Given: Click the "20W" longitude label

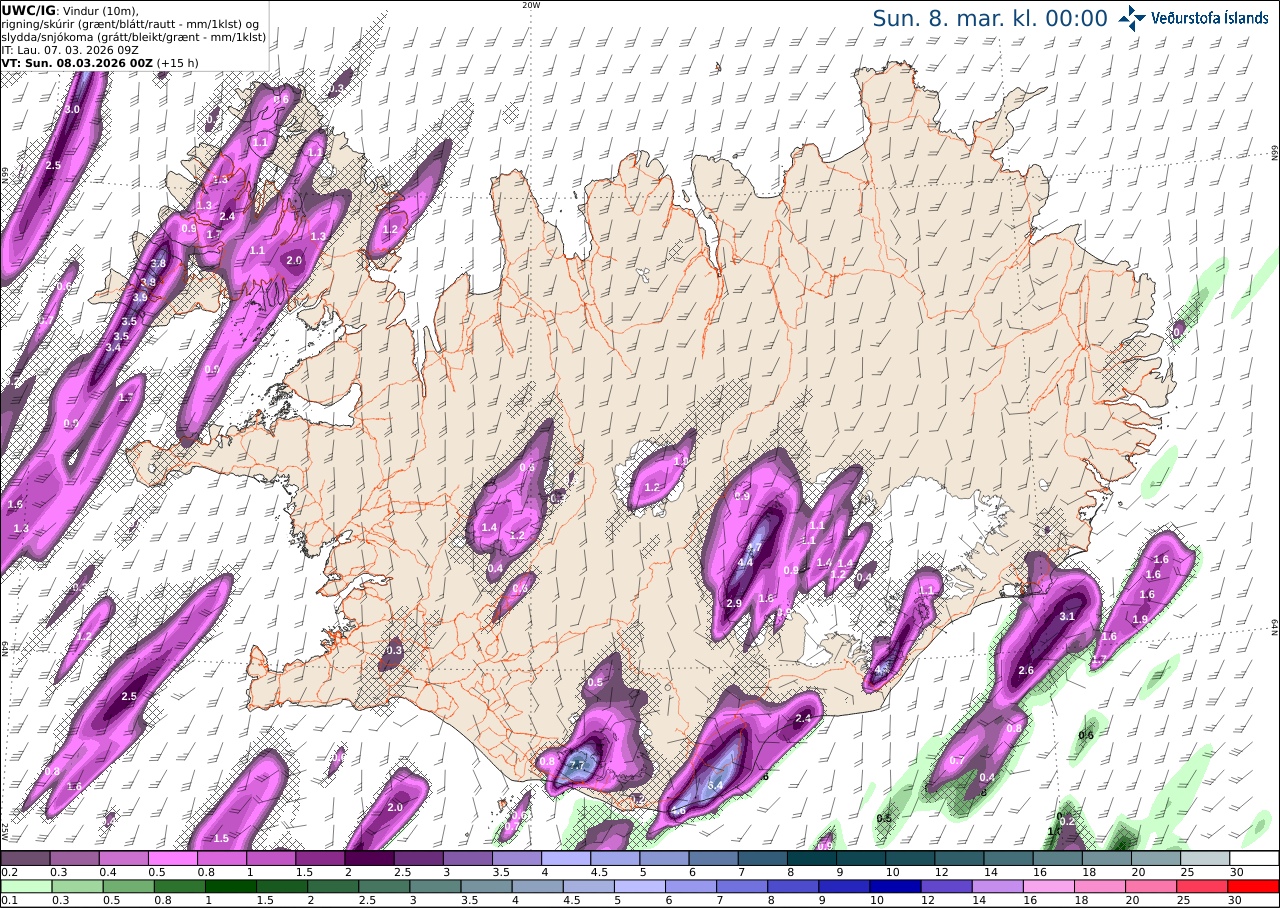Looking at the screenshot, I should 531,5.
